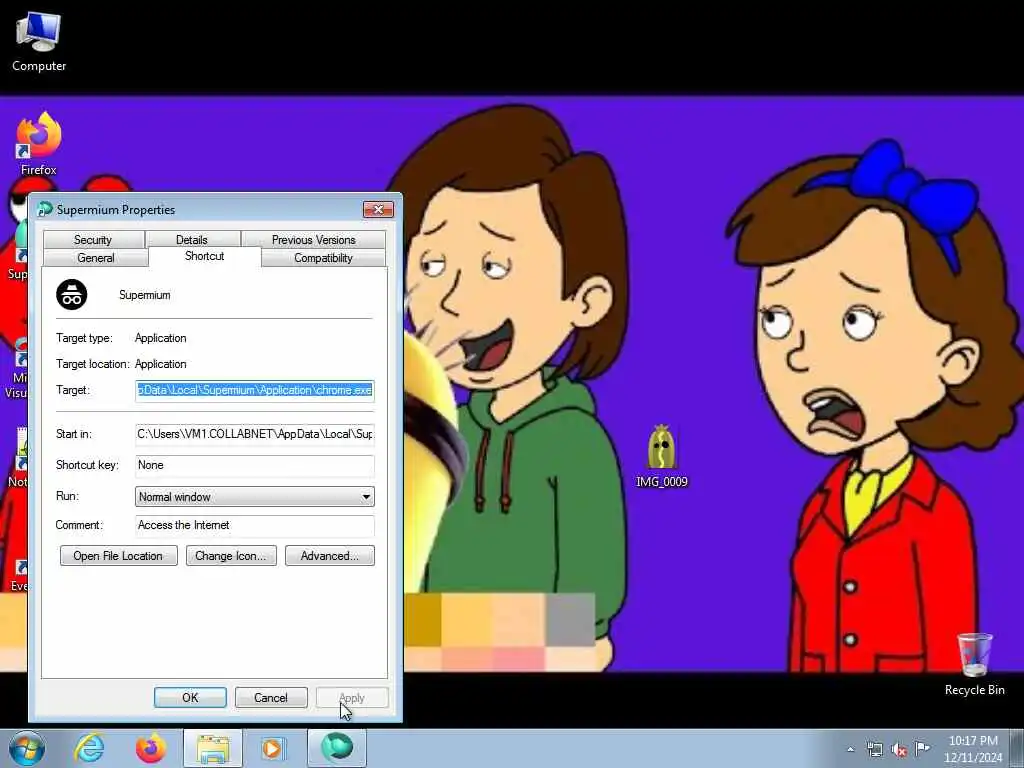Switch to the Previous Versions tab

pyautogui.click(x=313, y=240)
